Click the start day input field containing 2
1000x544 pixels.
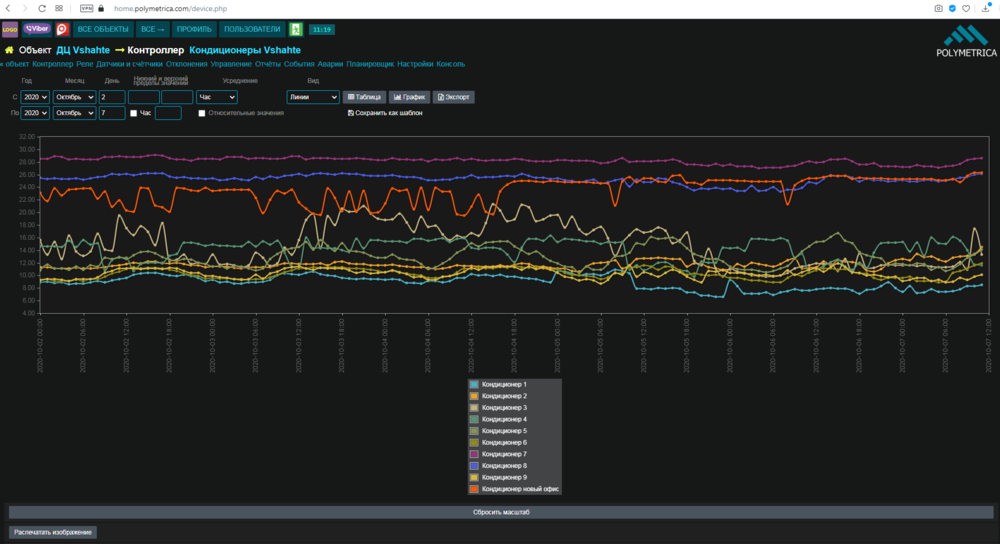pos(112,97)
